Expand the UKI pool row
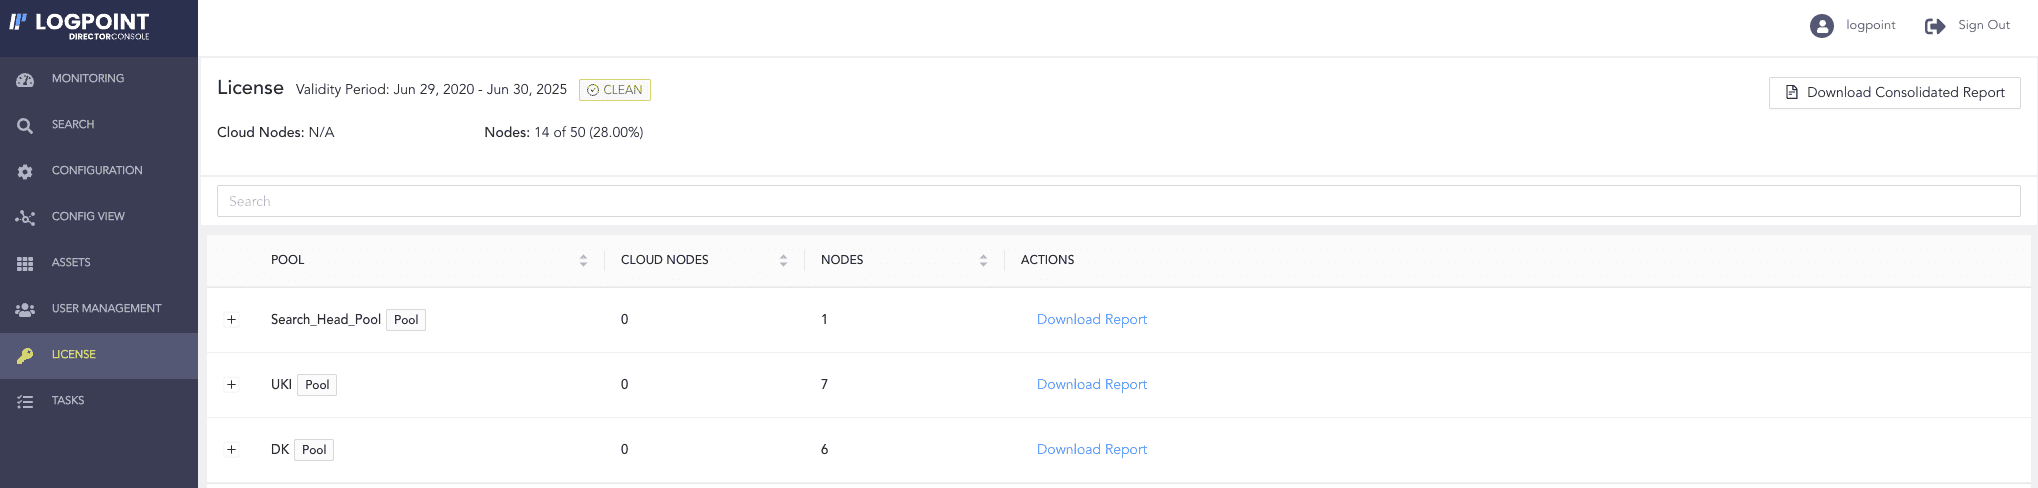Image resolution: width=2038 pixels, height=488 pixels. point(231,385)
